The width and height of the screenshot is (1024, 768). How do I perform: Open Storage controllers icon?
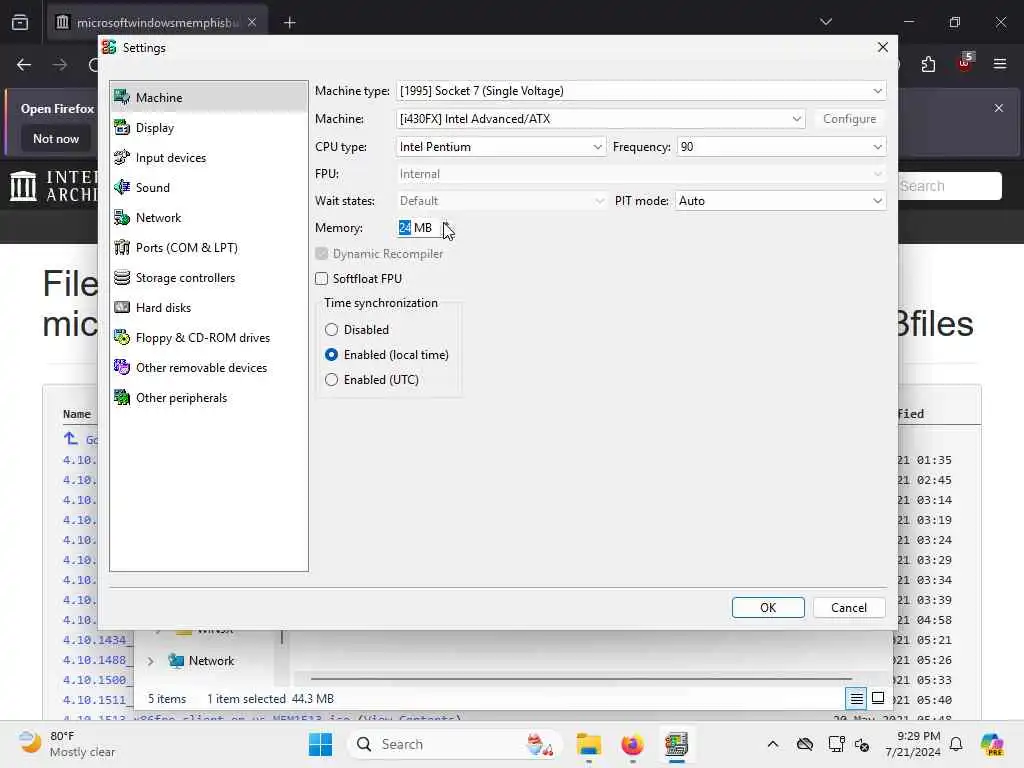tap(121, 278)
